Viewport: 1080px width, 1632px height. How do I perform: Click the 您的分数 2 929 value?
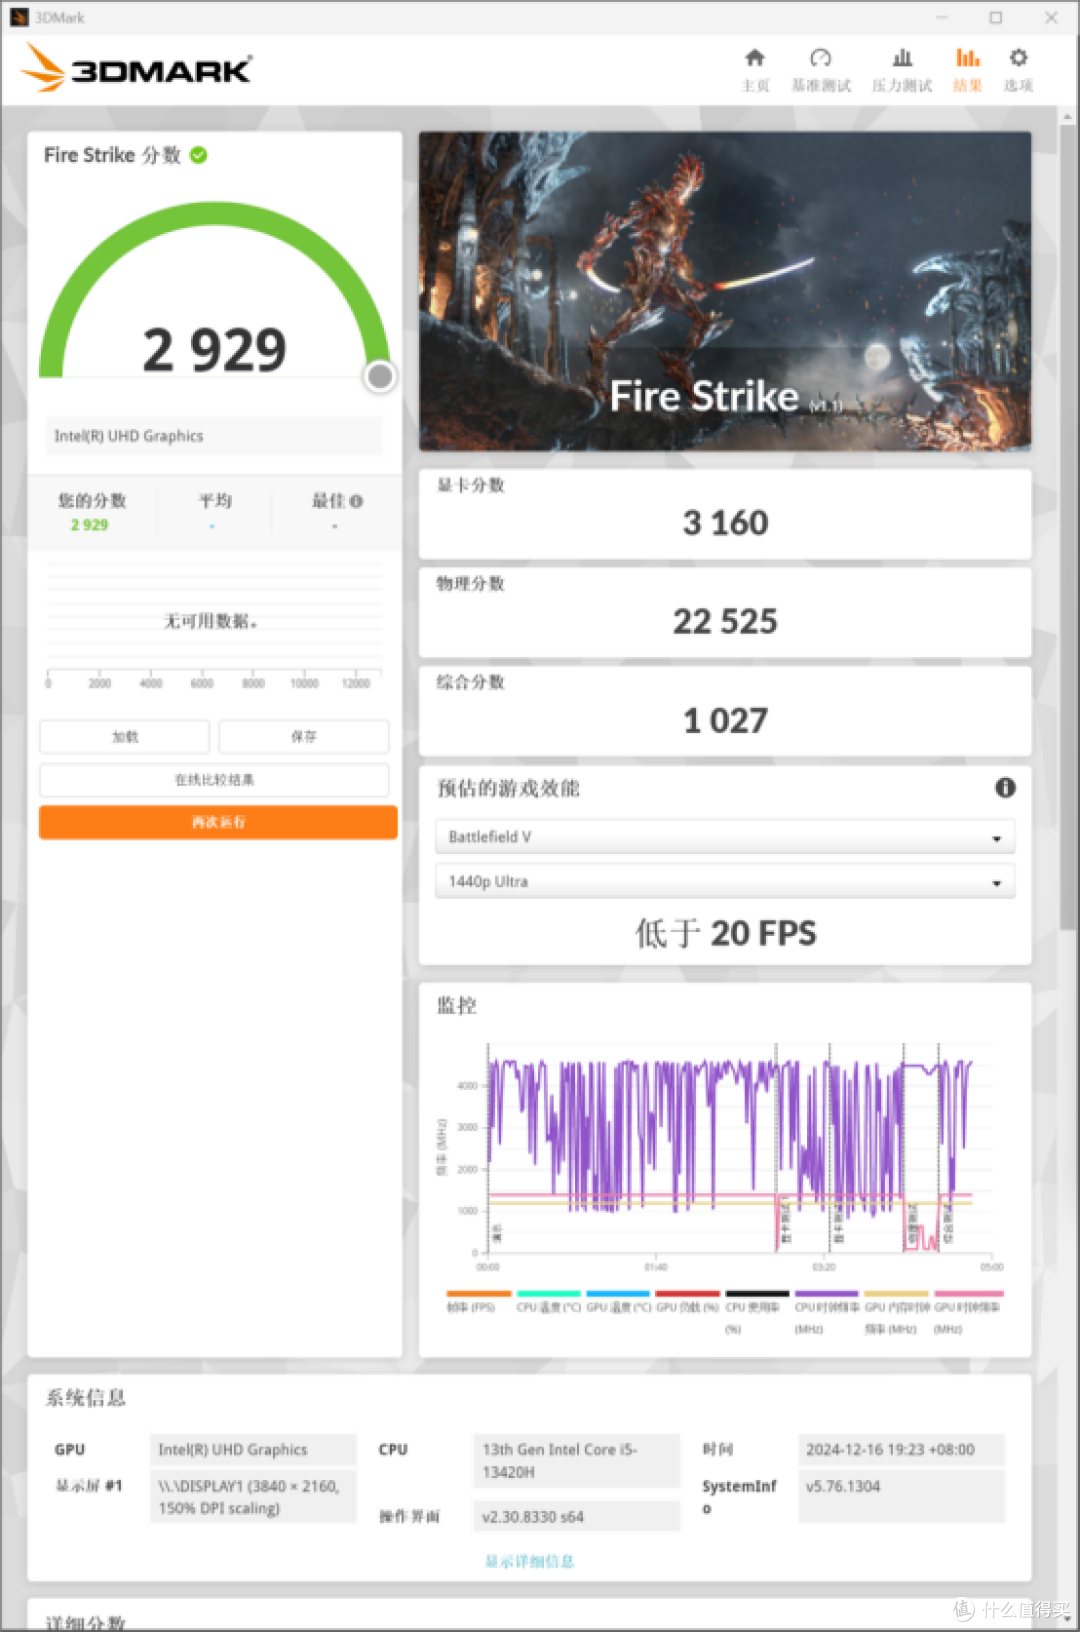(89, 525)
